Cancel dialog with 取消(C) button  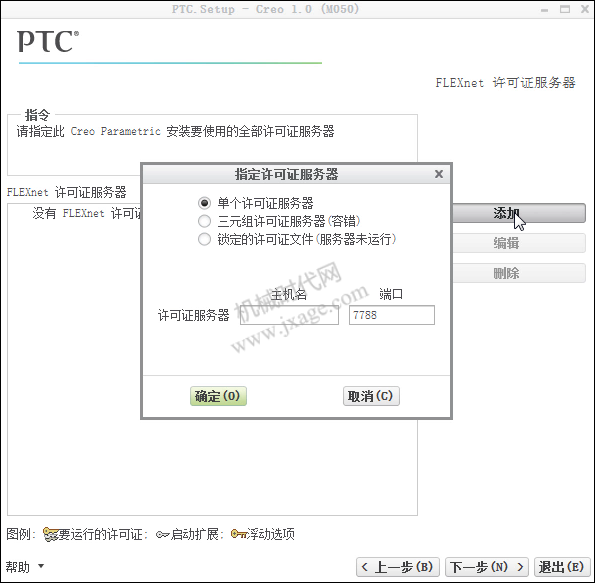point(371,396)
